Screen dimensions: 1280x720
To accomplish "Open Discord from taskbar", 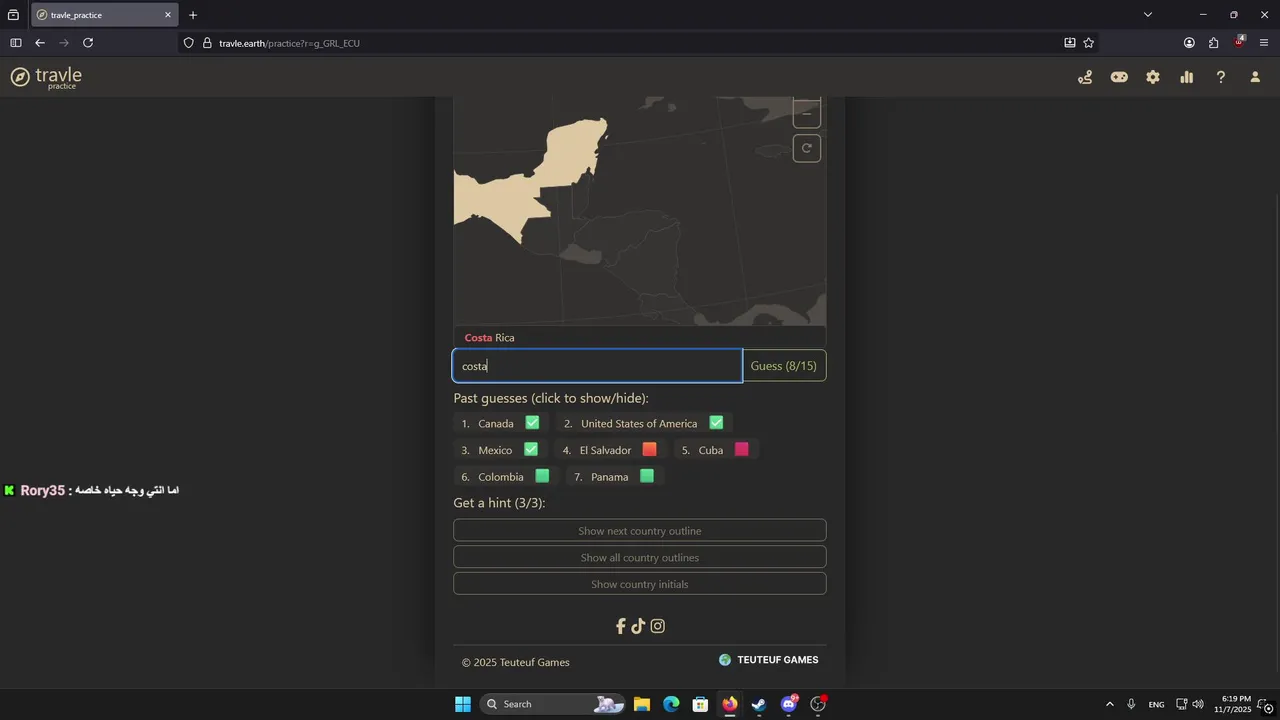I will pyautogui.click(x=789, y=704).
